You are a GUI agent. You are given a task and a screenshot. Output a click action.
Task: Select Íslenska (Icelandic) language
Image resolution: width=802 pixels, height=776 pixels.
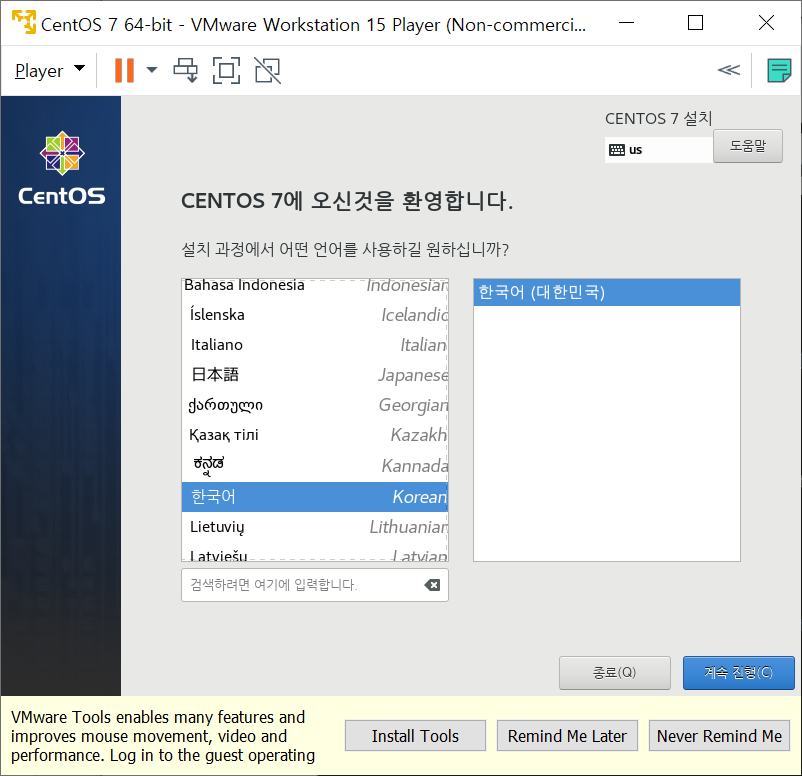point(315,315)
